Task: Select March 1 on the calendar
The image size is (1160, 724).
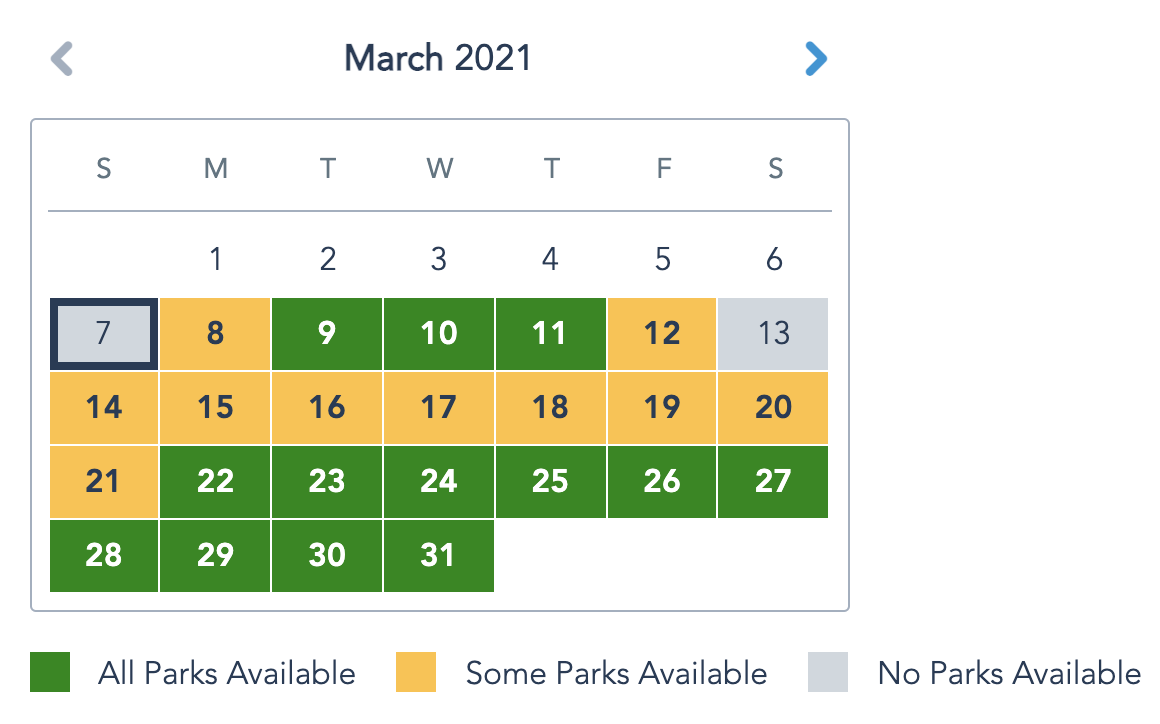Action: click(215, 260)
